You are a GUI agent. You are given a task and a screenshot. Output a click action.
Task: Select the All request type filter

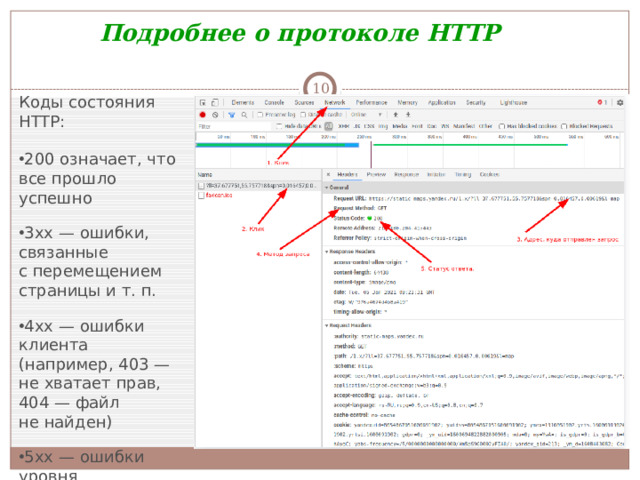pos(329,126)
